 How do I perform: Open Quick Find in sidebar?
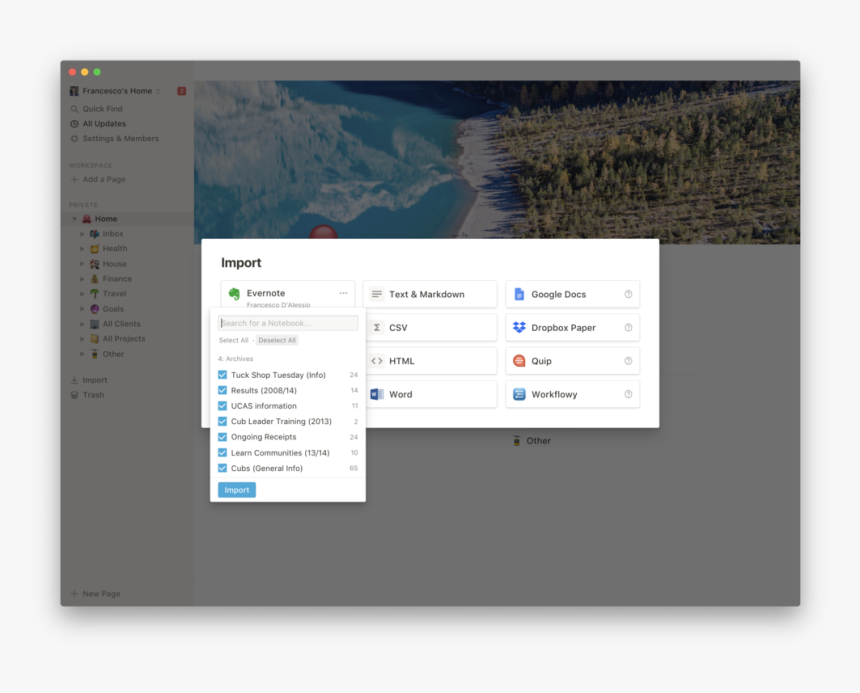tap(103, 109)
